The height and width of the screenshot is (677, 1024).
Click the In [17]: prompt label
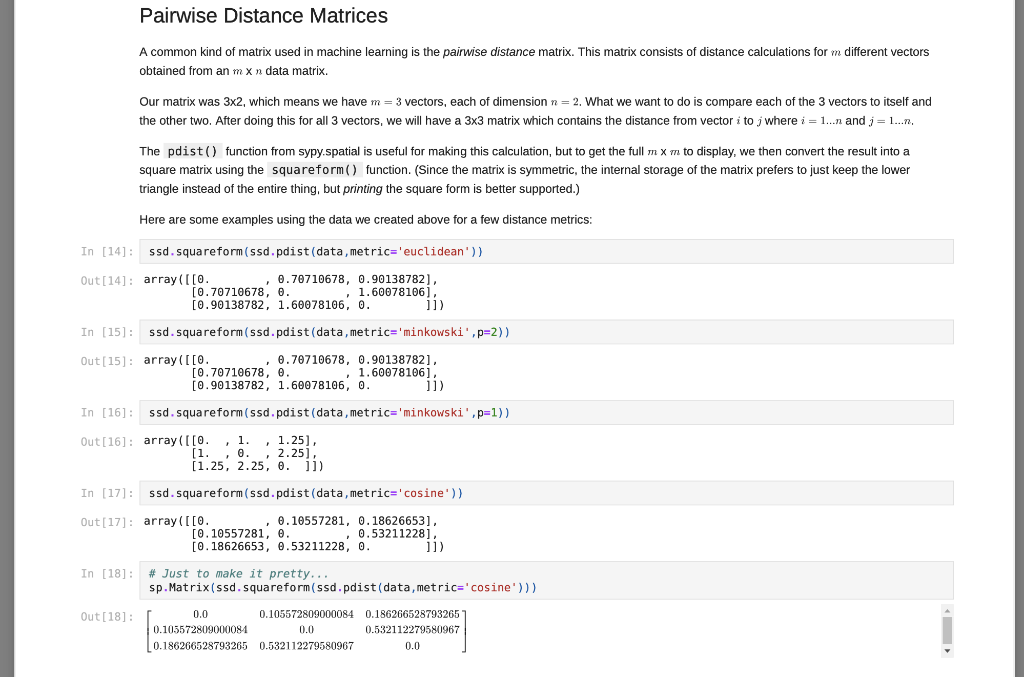(x=105, y=493)
